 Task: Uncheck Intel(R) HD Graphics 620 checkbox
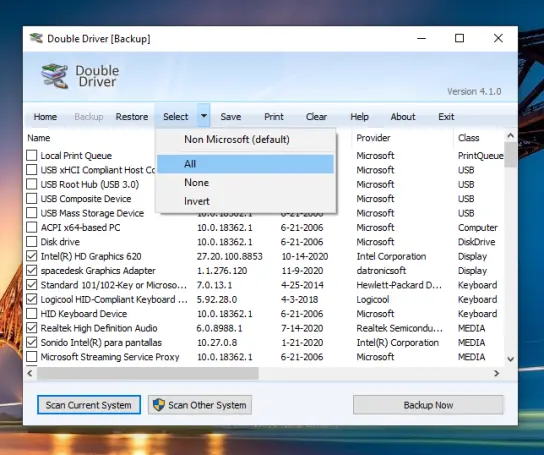pos(32,256)
